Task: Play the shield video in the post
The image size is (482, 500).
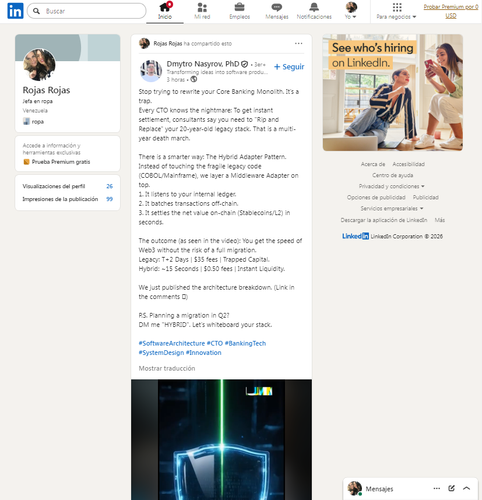Action: click(x=221, y=439)
